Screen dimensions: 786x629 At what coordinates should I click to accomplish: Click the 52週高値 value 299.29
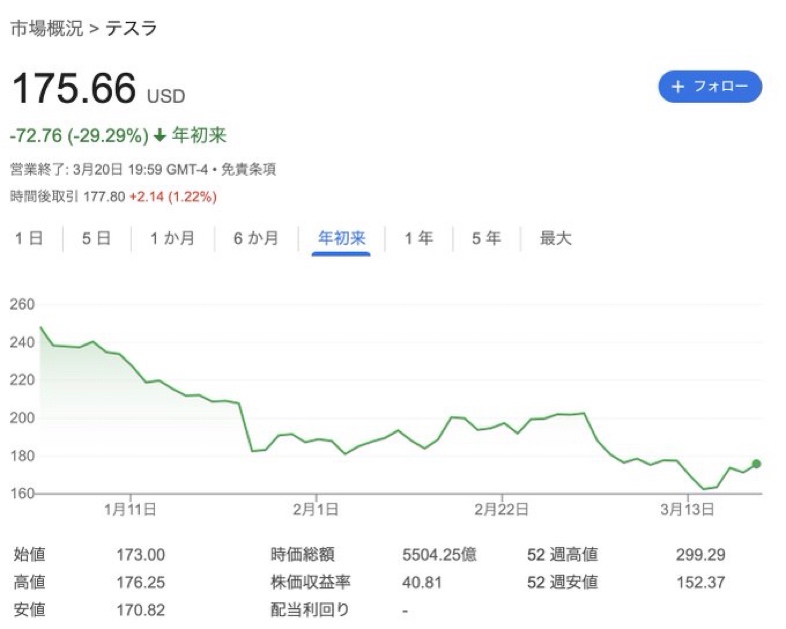700,555
